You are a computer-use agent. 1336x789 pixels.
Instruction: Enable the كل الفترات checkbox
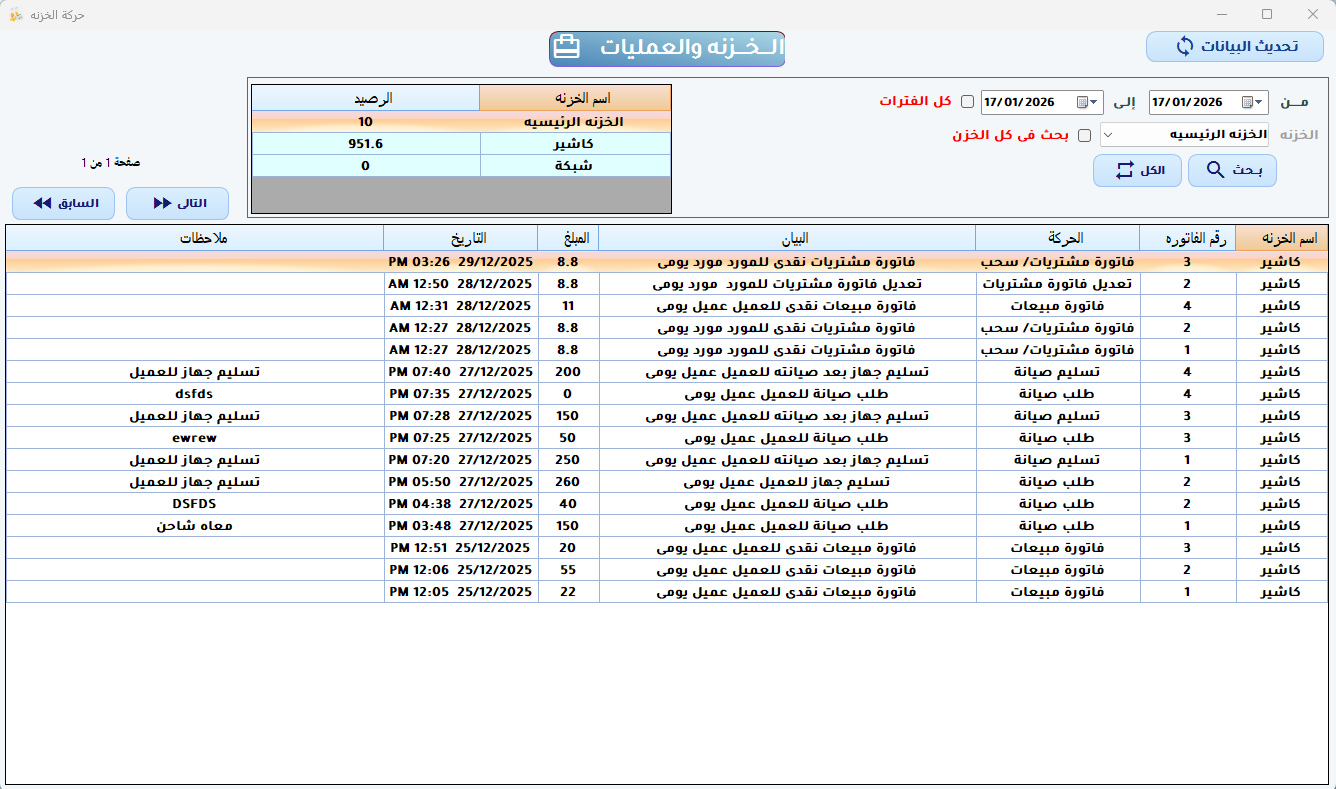click(x=967, y=102)
